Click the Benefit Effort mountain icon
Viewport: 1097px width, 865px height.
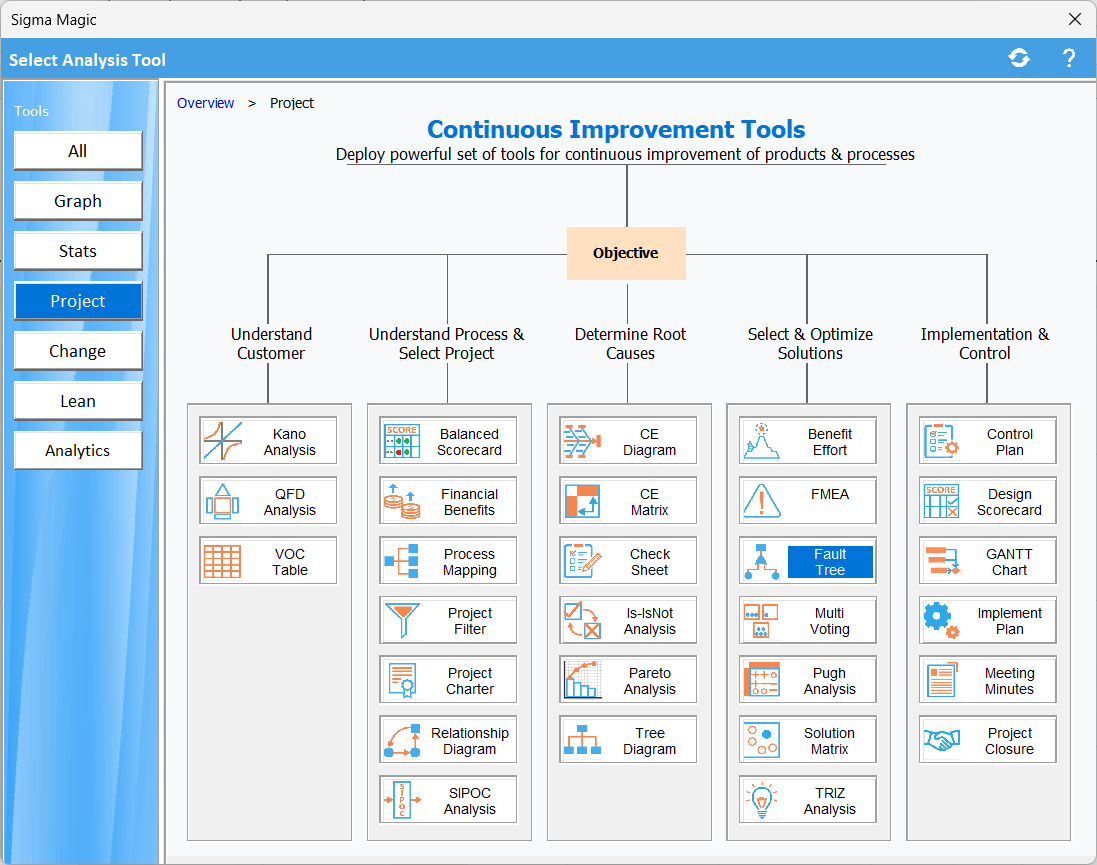pyautogui.click(x=761, y=441)
